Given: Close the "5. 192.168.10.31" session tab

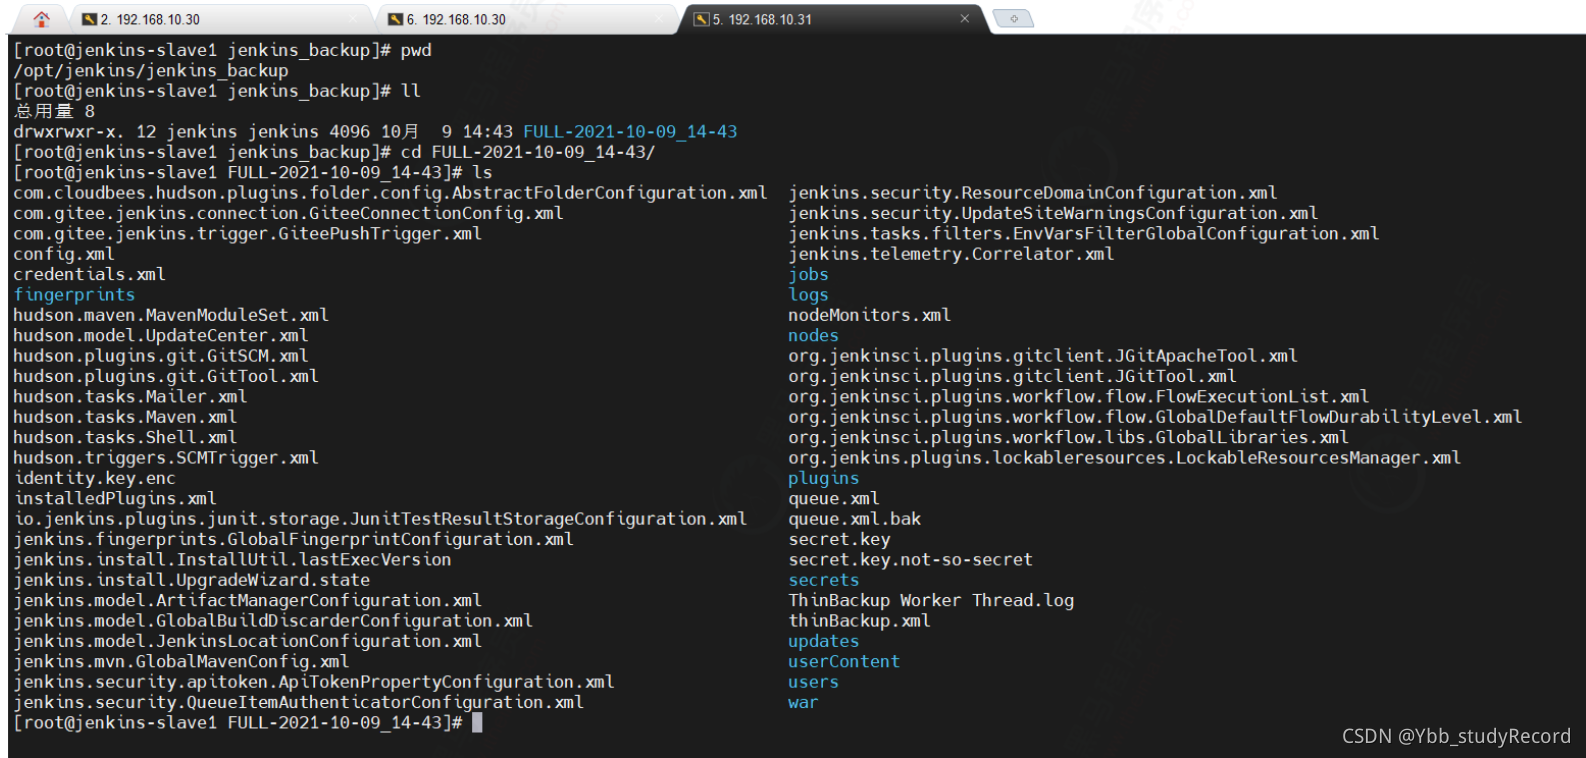Looking at the screenshot, I should pyautogui.click(x=964, y=18).
